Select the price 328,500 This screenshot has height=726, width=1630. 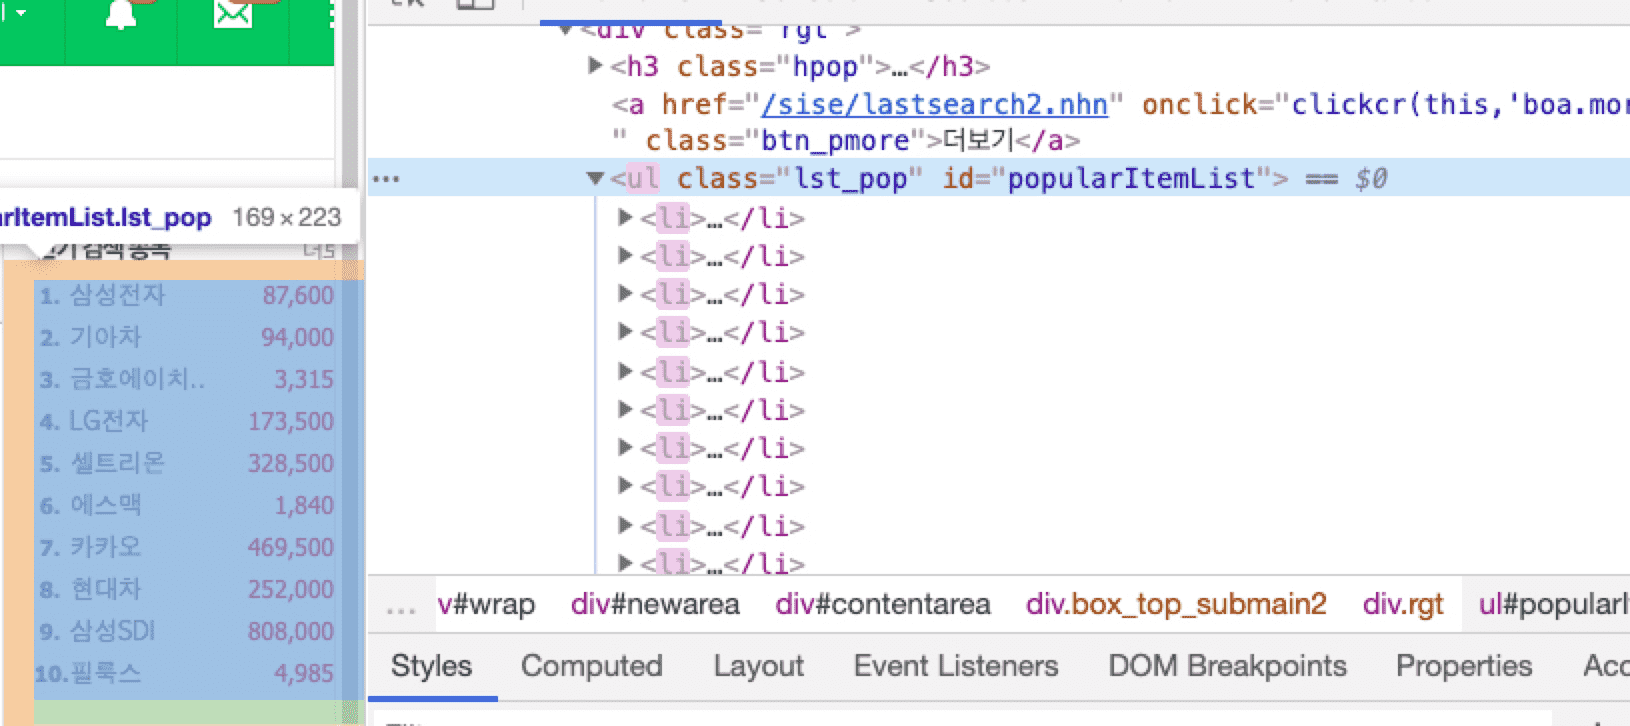click(x=291, y=463)
